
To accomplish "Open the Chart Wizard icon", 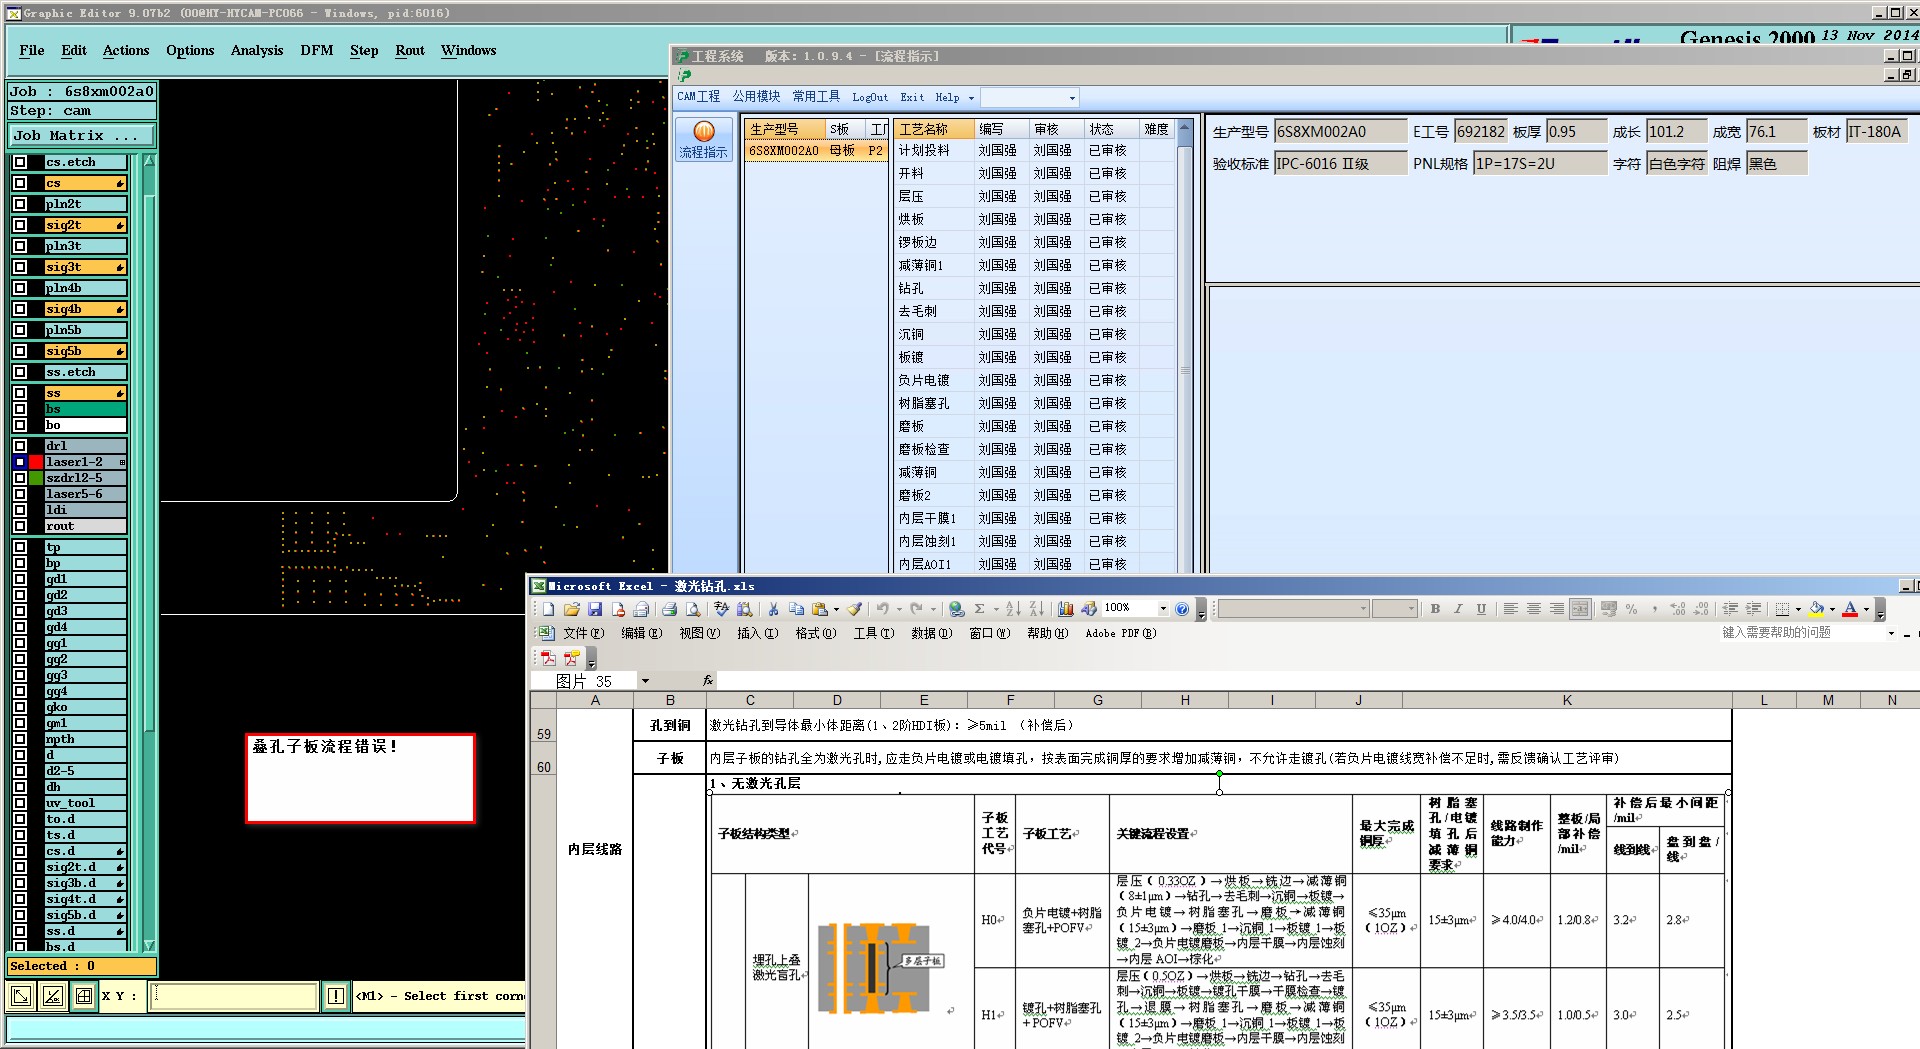I will pos(1065,609).
